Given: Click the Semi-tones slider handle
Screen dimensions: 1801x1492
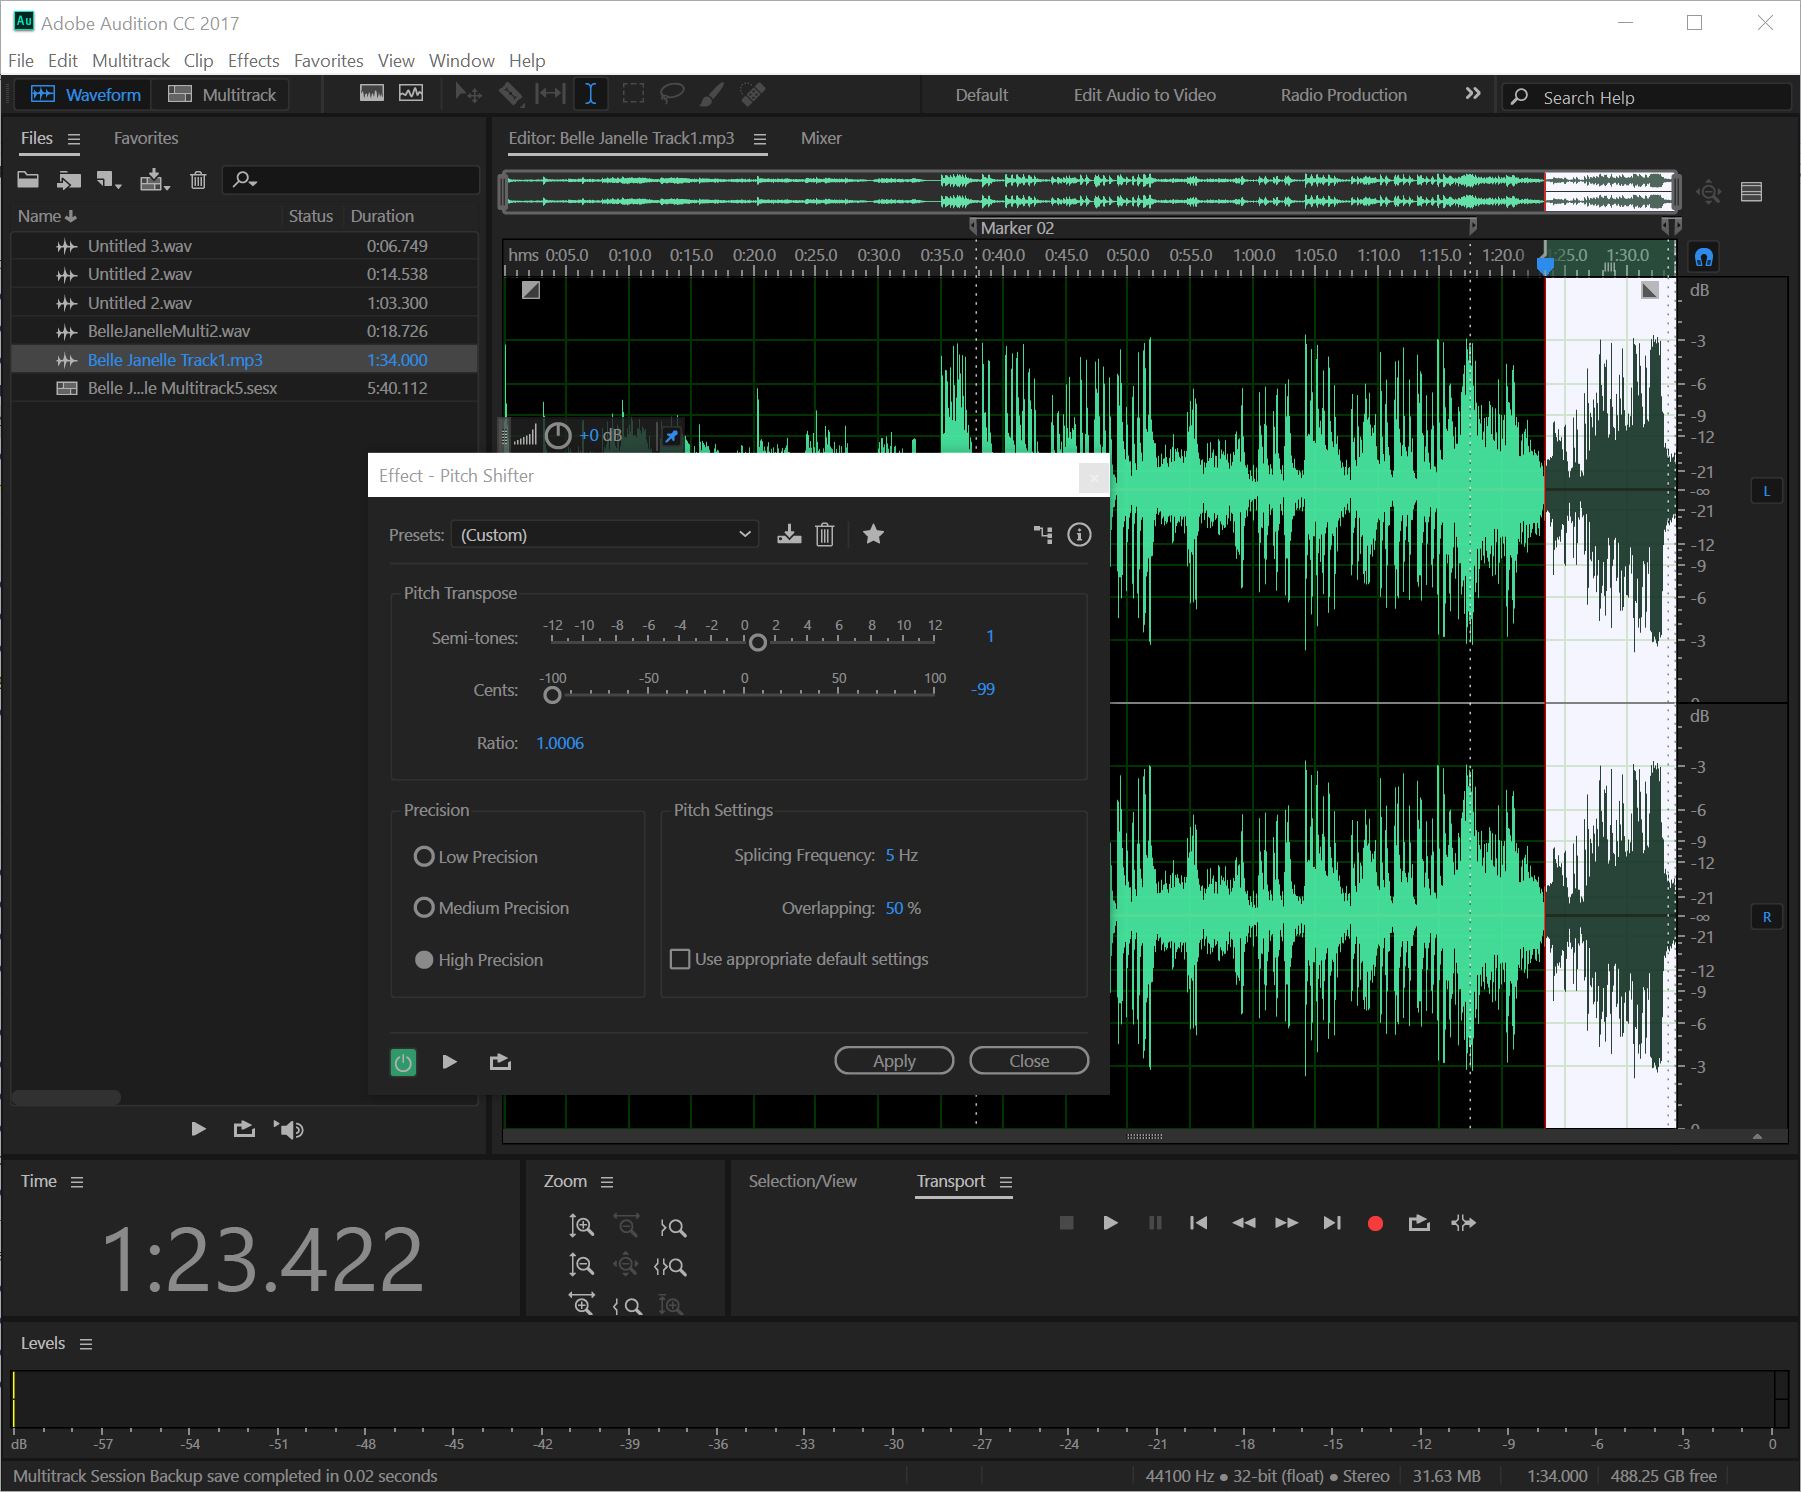Looking at the screenshot, I should pos(758,643).
